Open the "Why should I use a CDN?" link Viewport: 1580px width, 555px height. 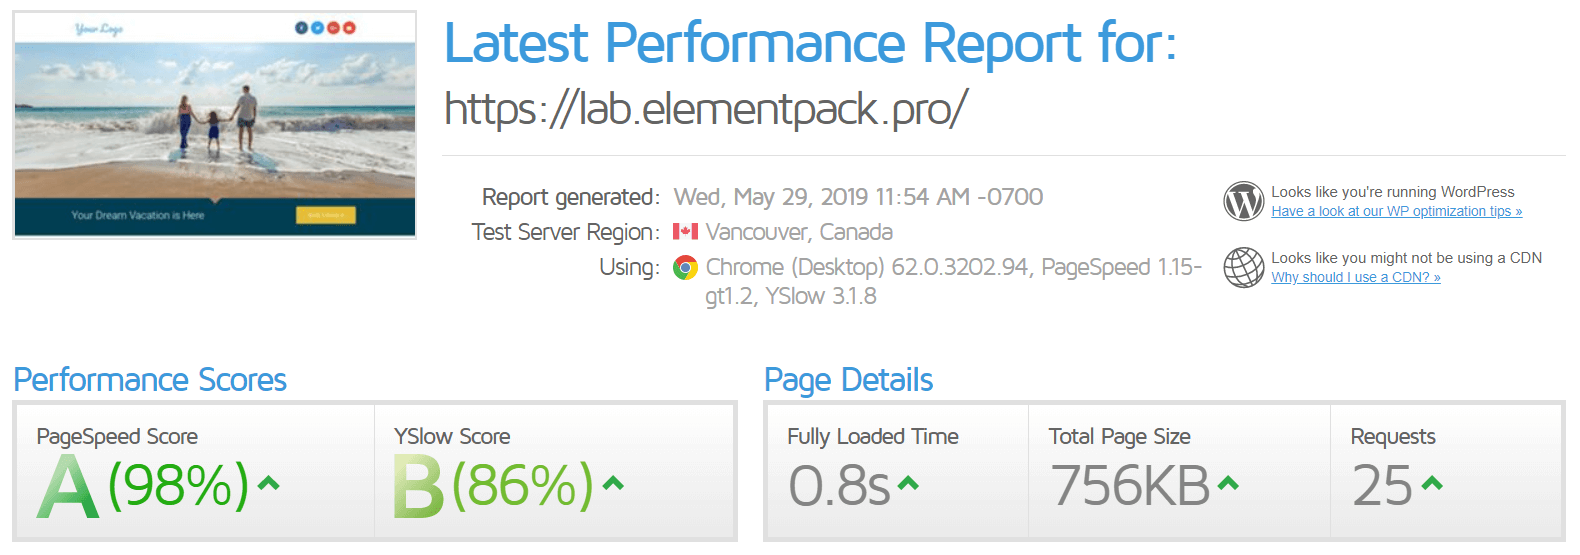tap(1355, 277)
